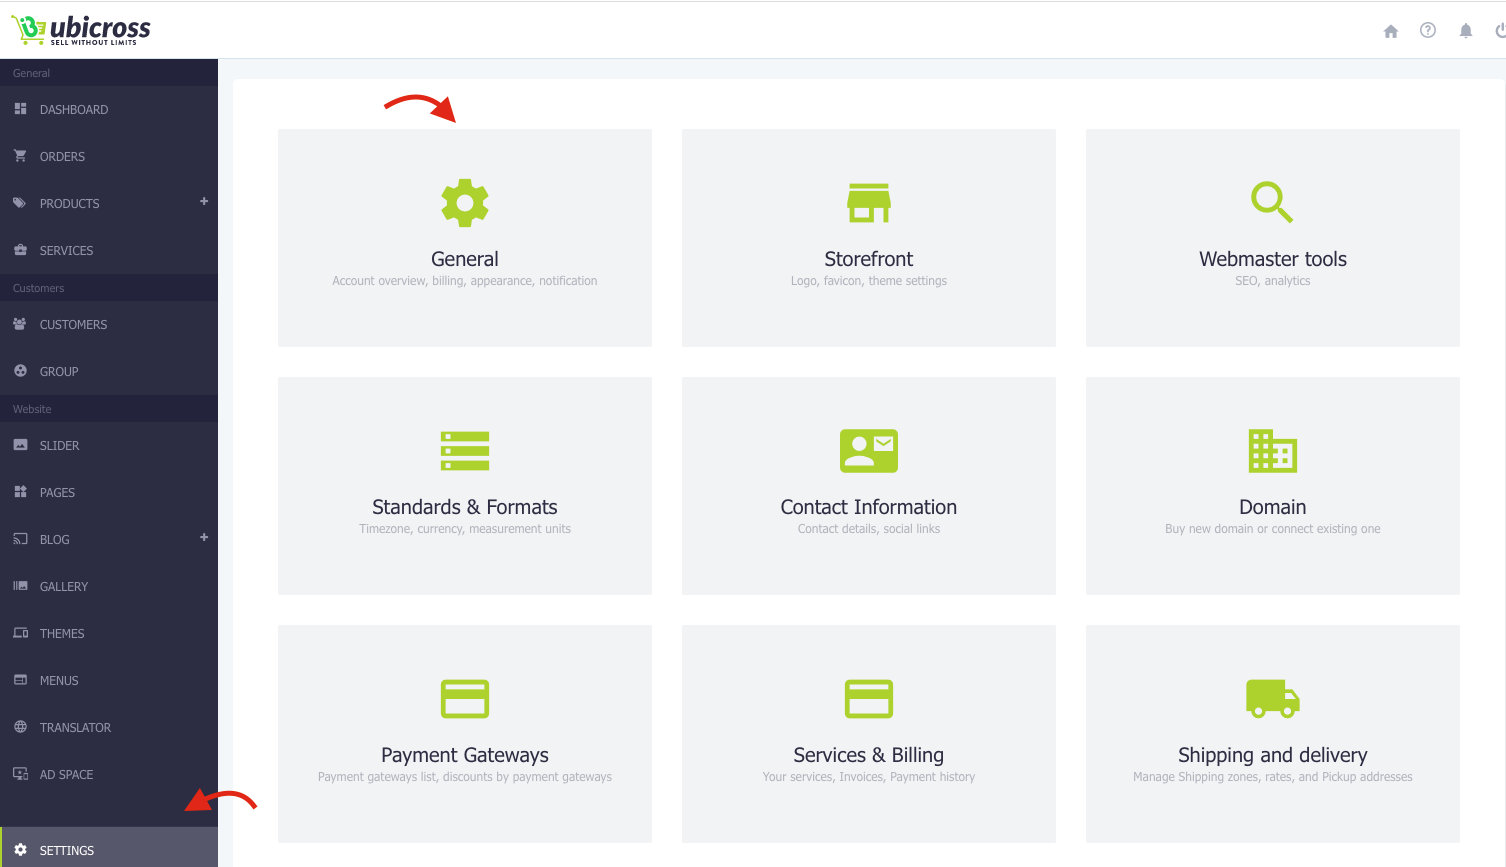Image resolution: width=1506 pixels, height=867 pixels.
Task: Go to DASHBOARD in sidebar
Action: point(74,110)
